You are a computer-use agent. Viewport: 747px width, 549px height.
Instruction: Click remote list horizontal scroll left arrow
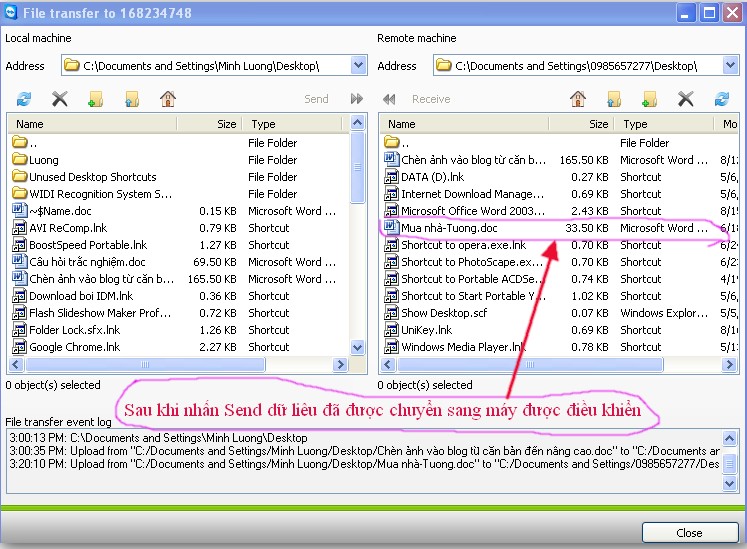(388, 365)
